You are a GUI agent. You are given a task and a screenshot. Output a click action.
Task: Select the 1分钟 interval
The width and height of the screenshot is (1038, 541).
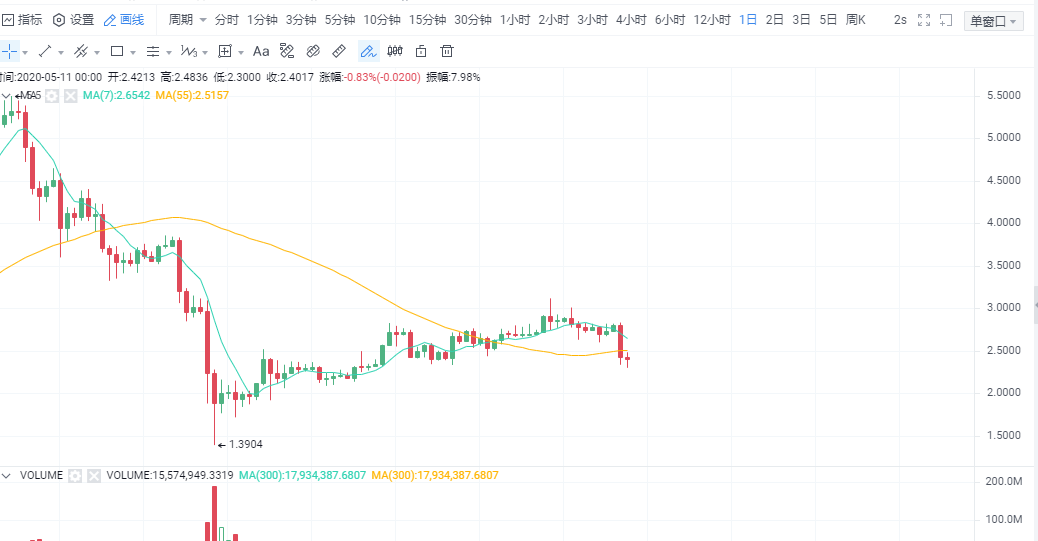click(x=262, y=20)
